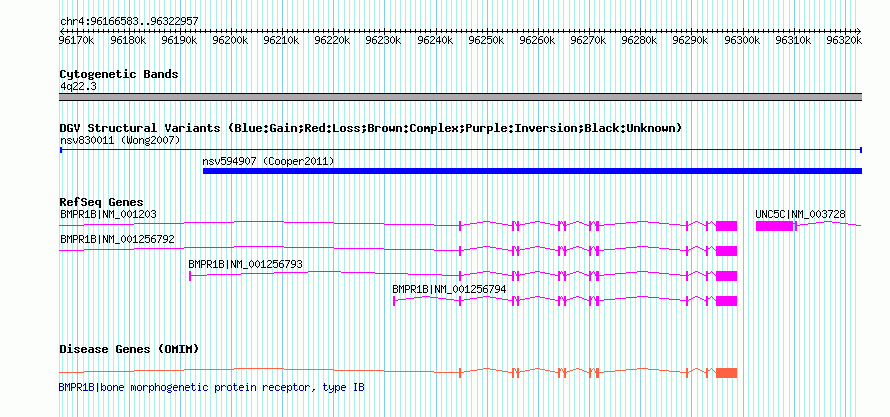This screenshot has width=890, height=417.
Task: Click the chr4:96166583..96322957 coordinates label
Action: pyautogui.click(x=129, y=22)
